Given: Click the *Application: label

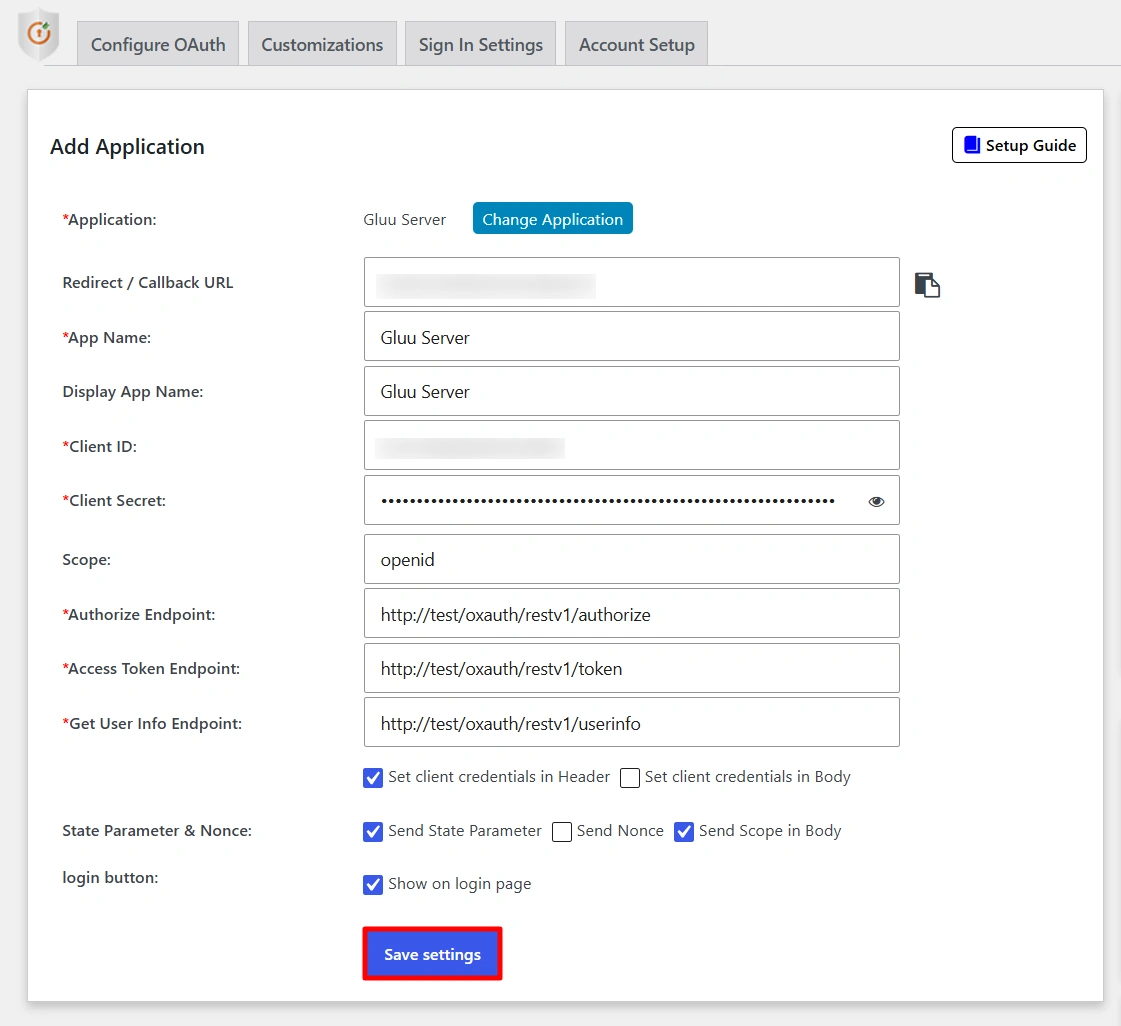Looking at the screenshot, I should click(109, 219).
